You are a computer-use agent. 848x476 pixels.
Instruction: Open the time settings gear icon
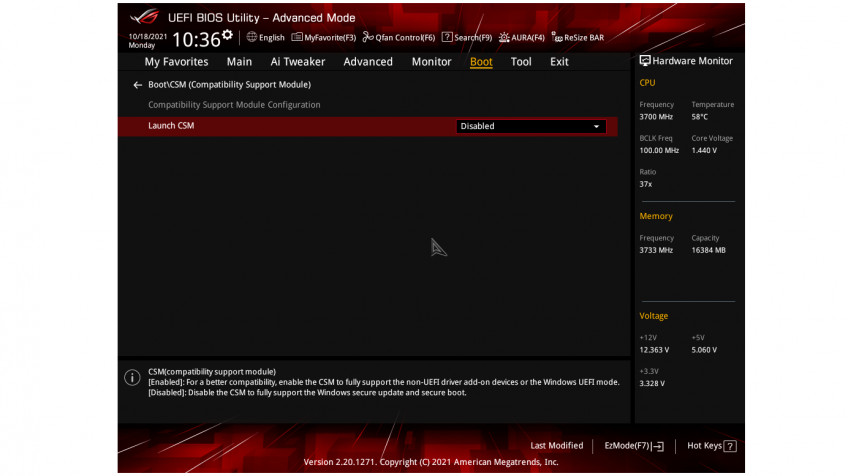228,35
